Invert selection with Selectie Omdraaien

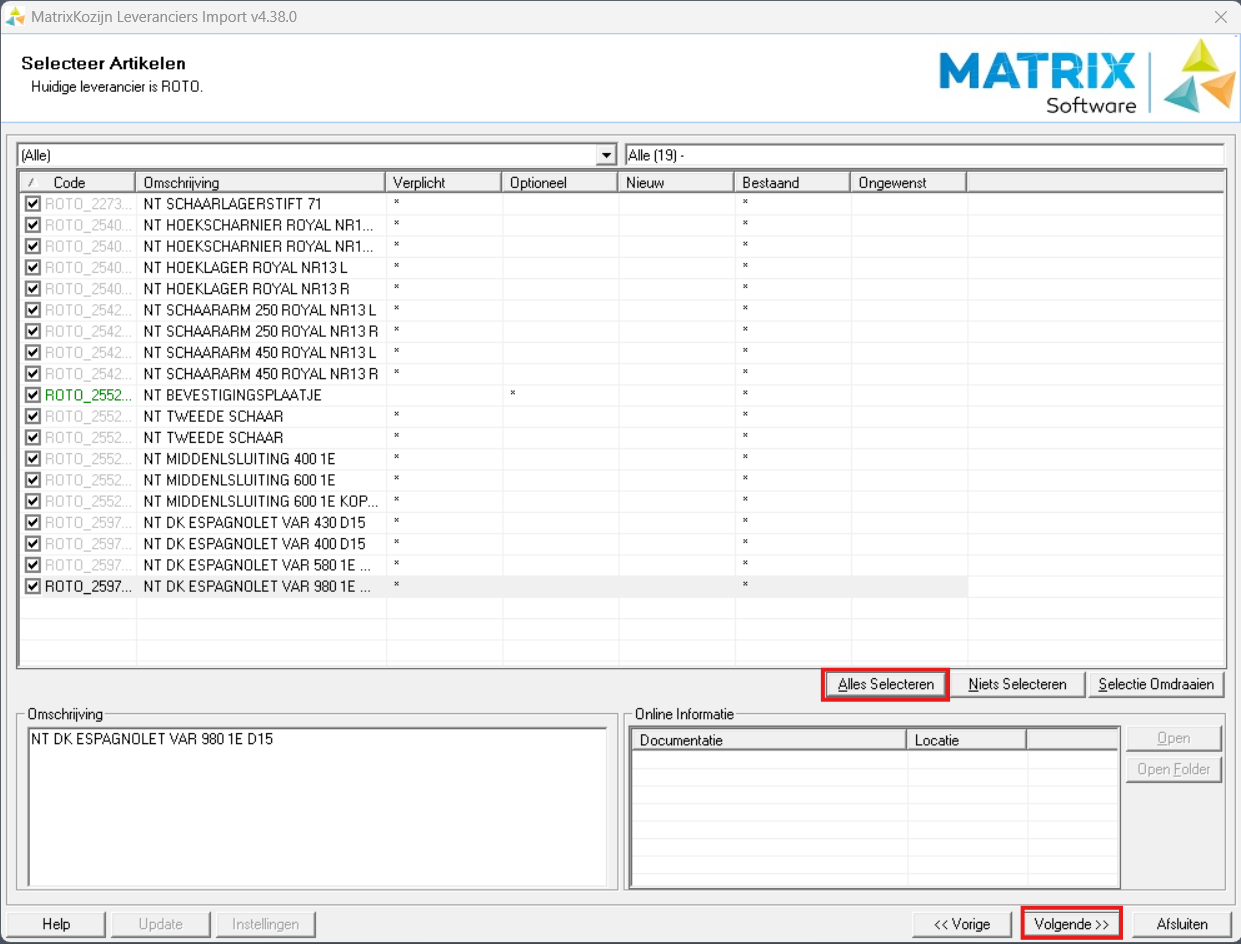coord(1156,685)
